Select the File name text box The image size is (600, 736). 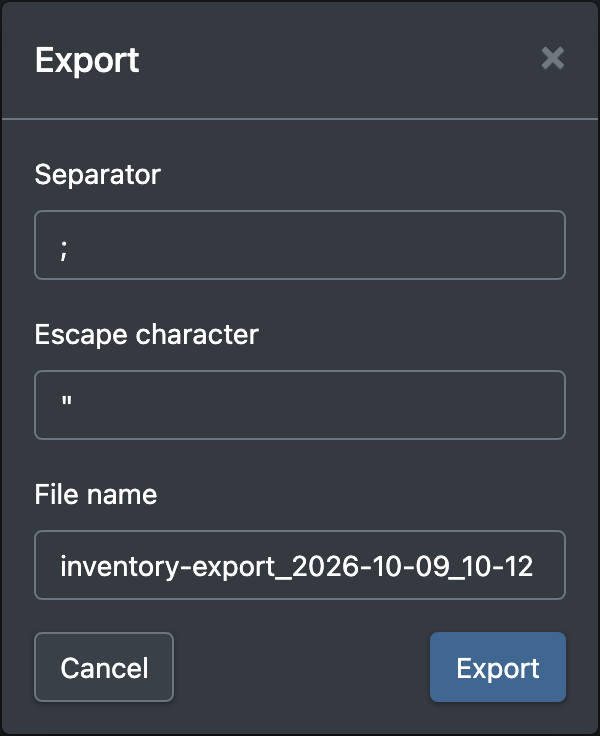300,565
